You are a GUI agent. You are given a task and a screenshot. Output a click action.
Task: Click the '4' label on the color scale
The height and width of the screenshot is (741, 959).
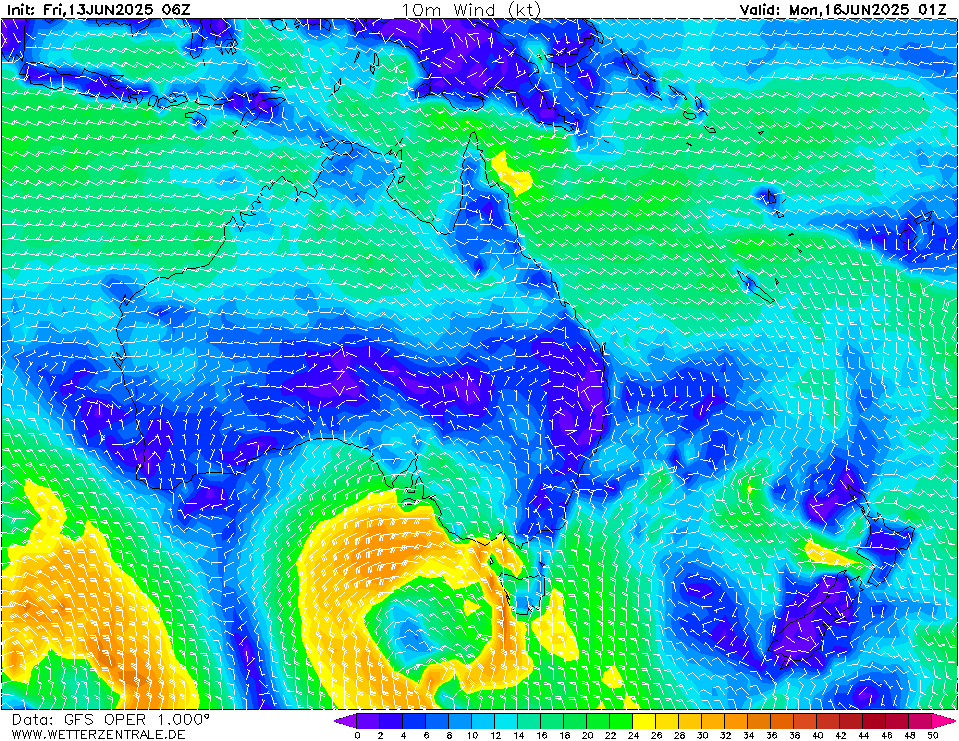[x=403, y=735]
